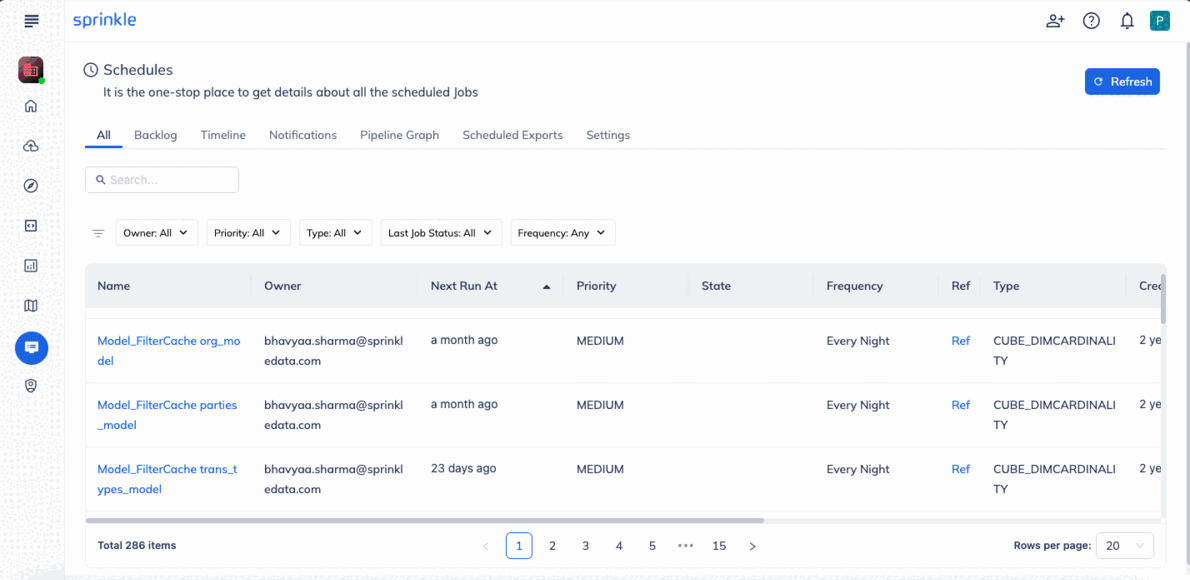Open the help question mark icon
The width and height of the screenshot is (1190, 580).
coord(1091,21)
